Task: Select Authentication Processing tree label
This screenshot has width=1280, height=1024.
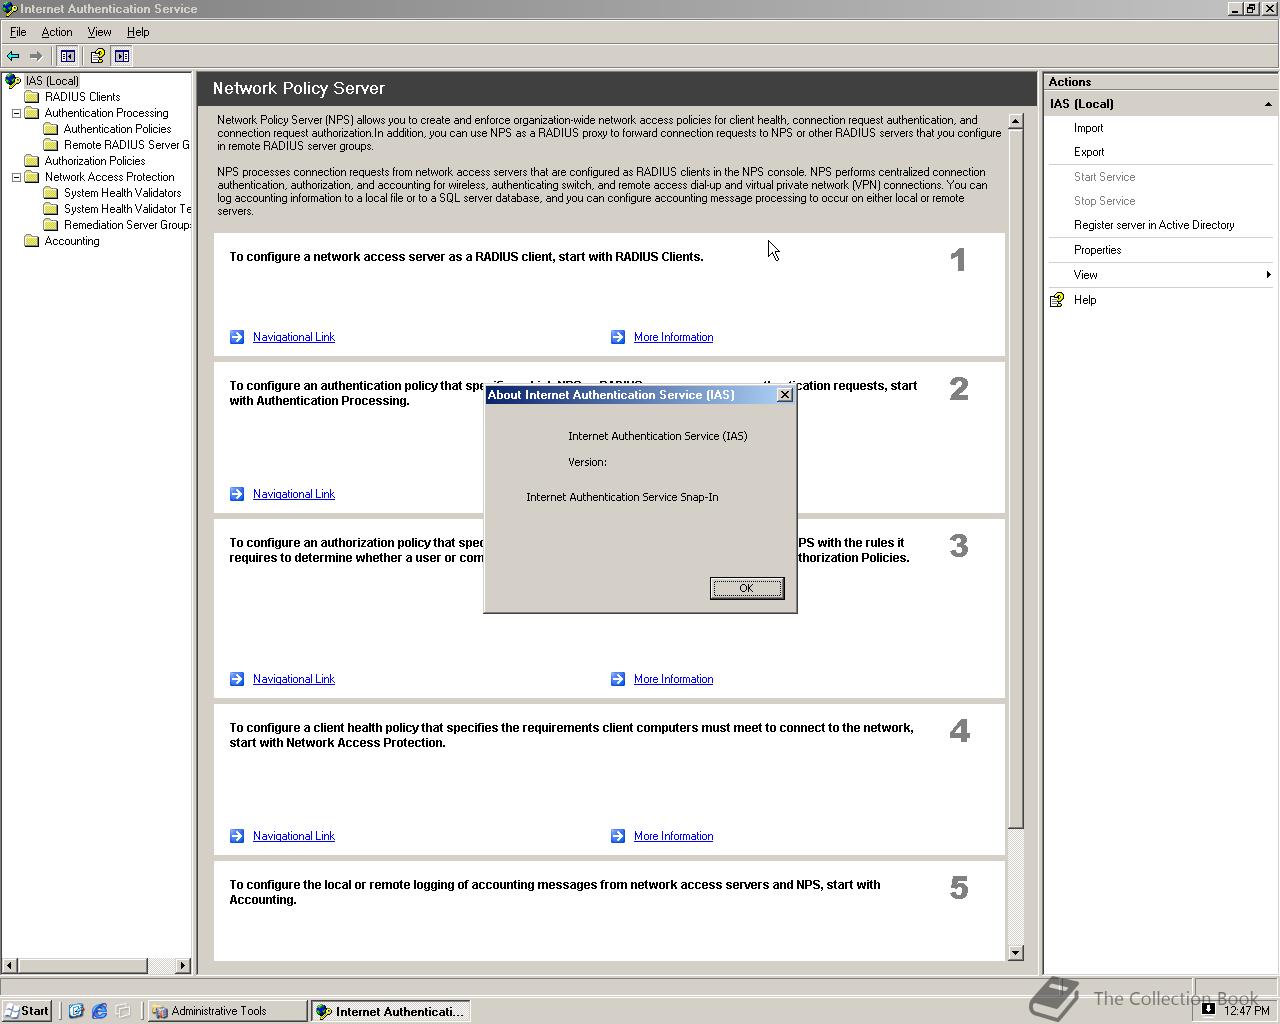Action: [x=106, y=113]
